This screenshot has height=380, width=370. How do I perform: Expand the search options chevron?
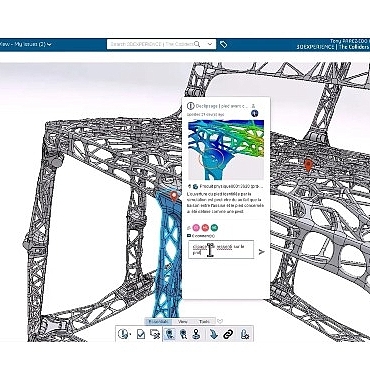(x=210, y=44)
